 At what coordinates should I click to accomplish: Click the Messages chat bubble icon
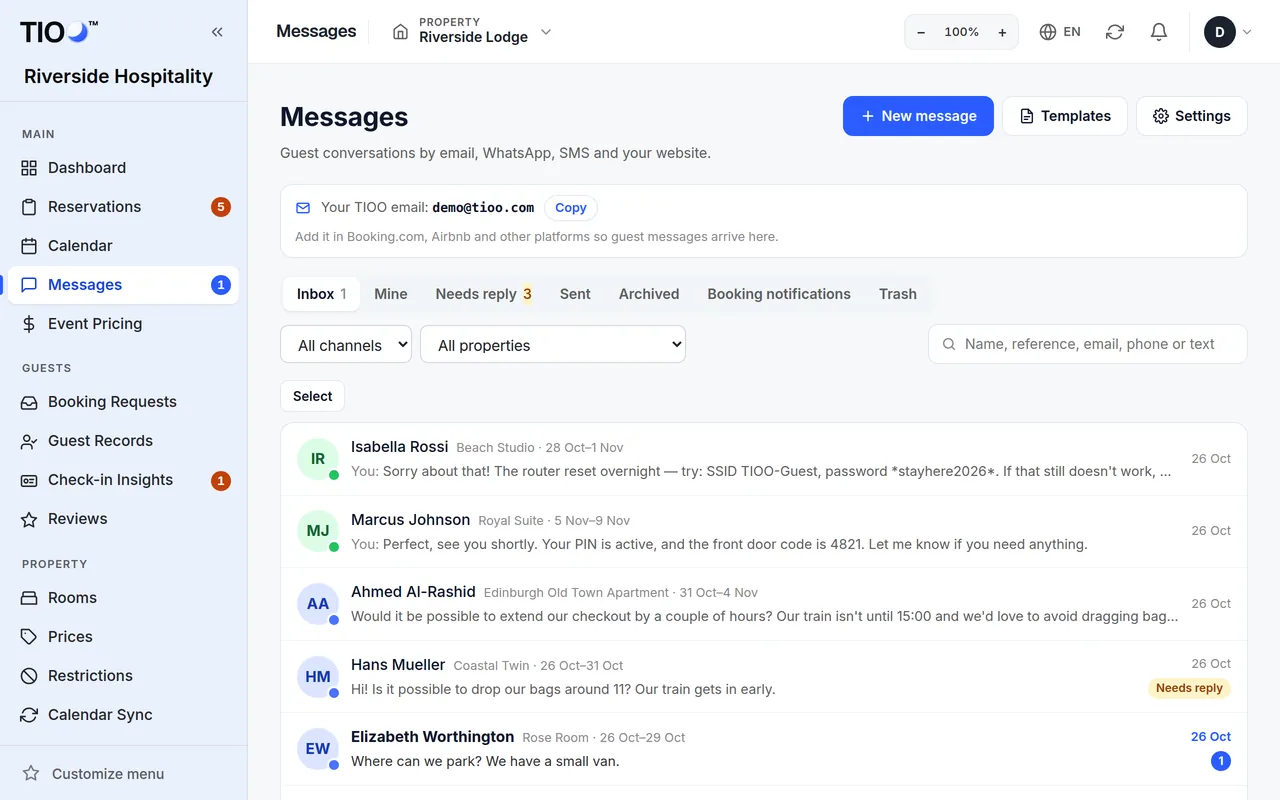(x=29, y=285)
